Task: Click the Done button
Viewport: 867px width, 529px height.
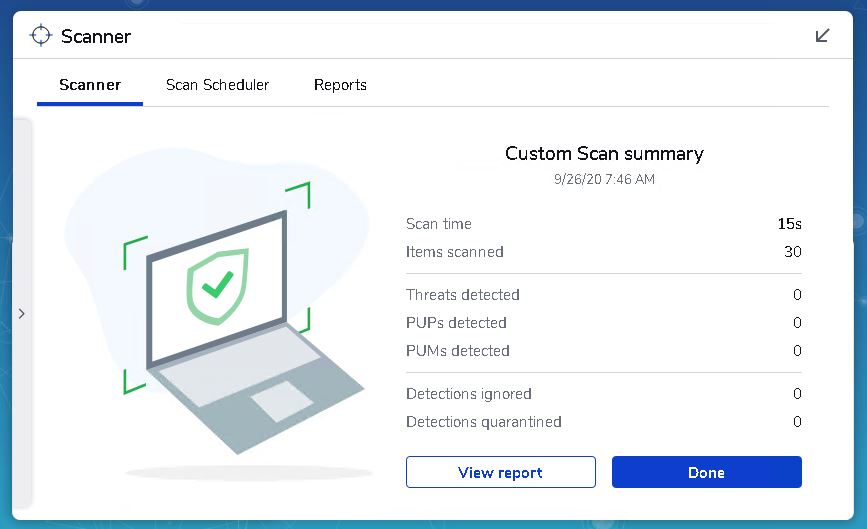Action: tap(707, 472)
